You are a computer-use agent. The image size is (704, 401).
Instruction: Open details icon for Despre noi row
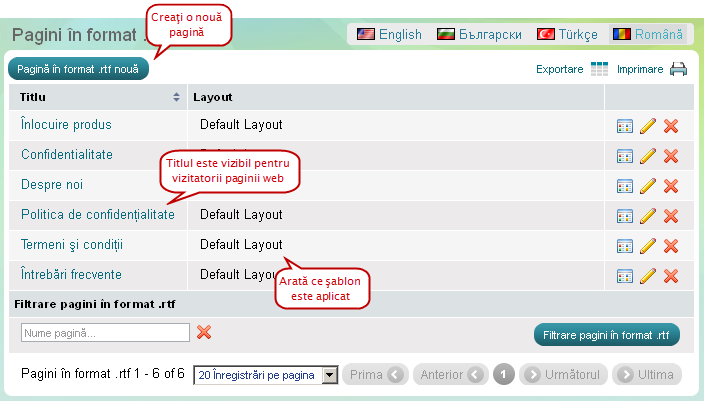click(x=625, y=186)
